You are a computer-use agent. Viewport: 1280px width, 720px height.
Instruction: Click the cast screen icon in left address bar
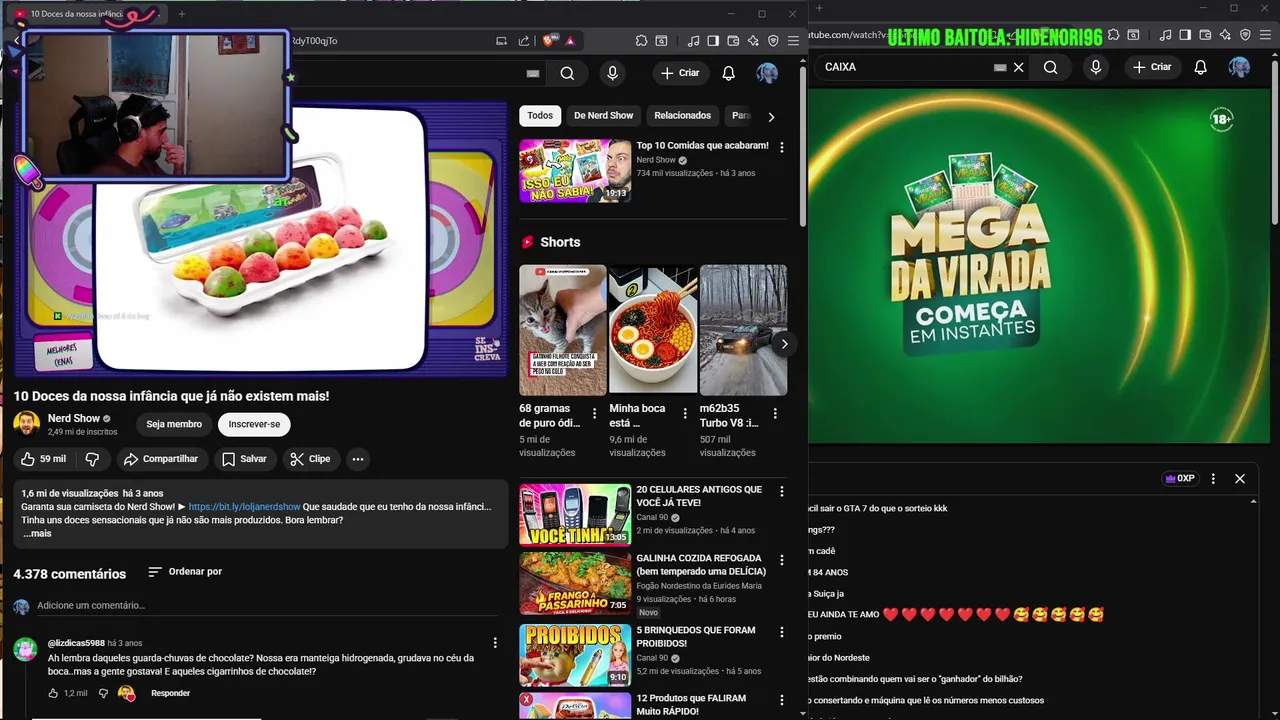coord(502,41)
